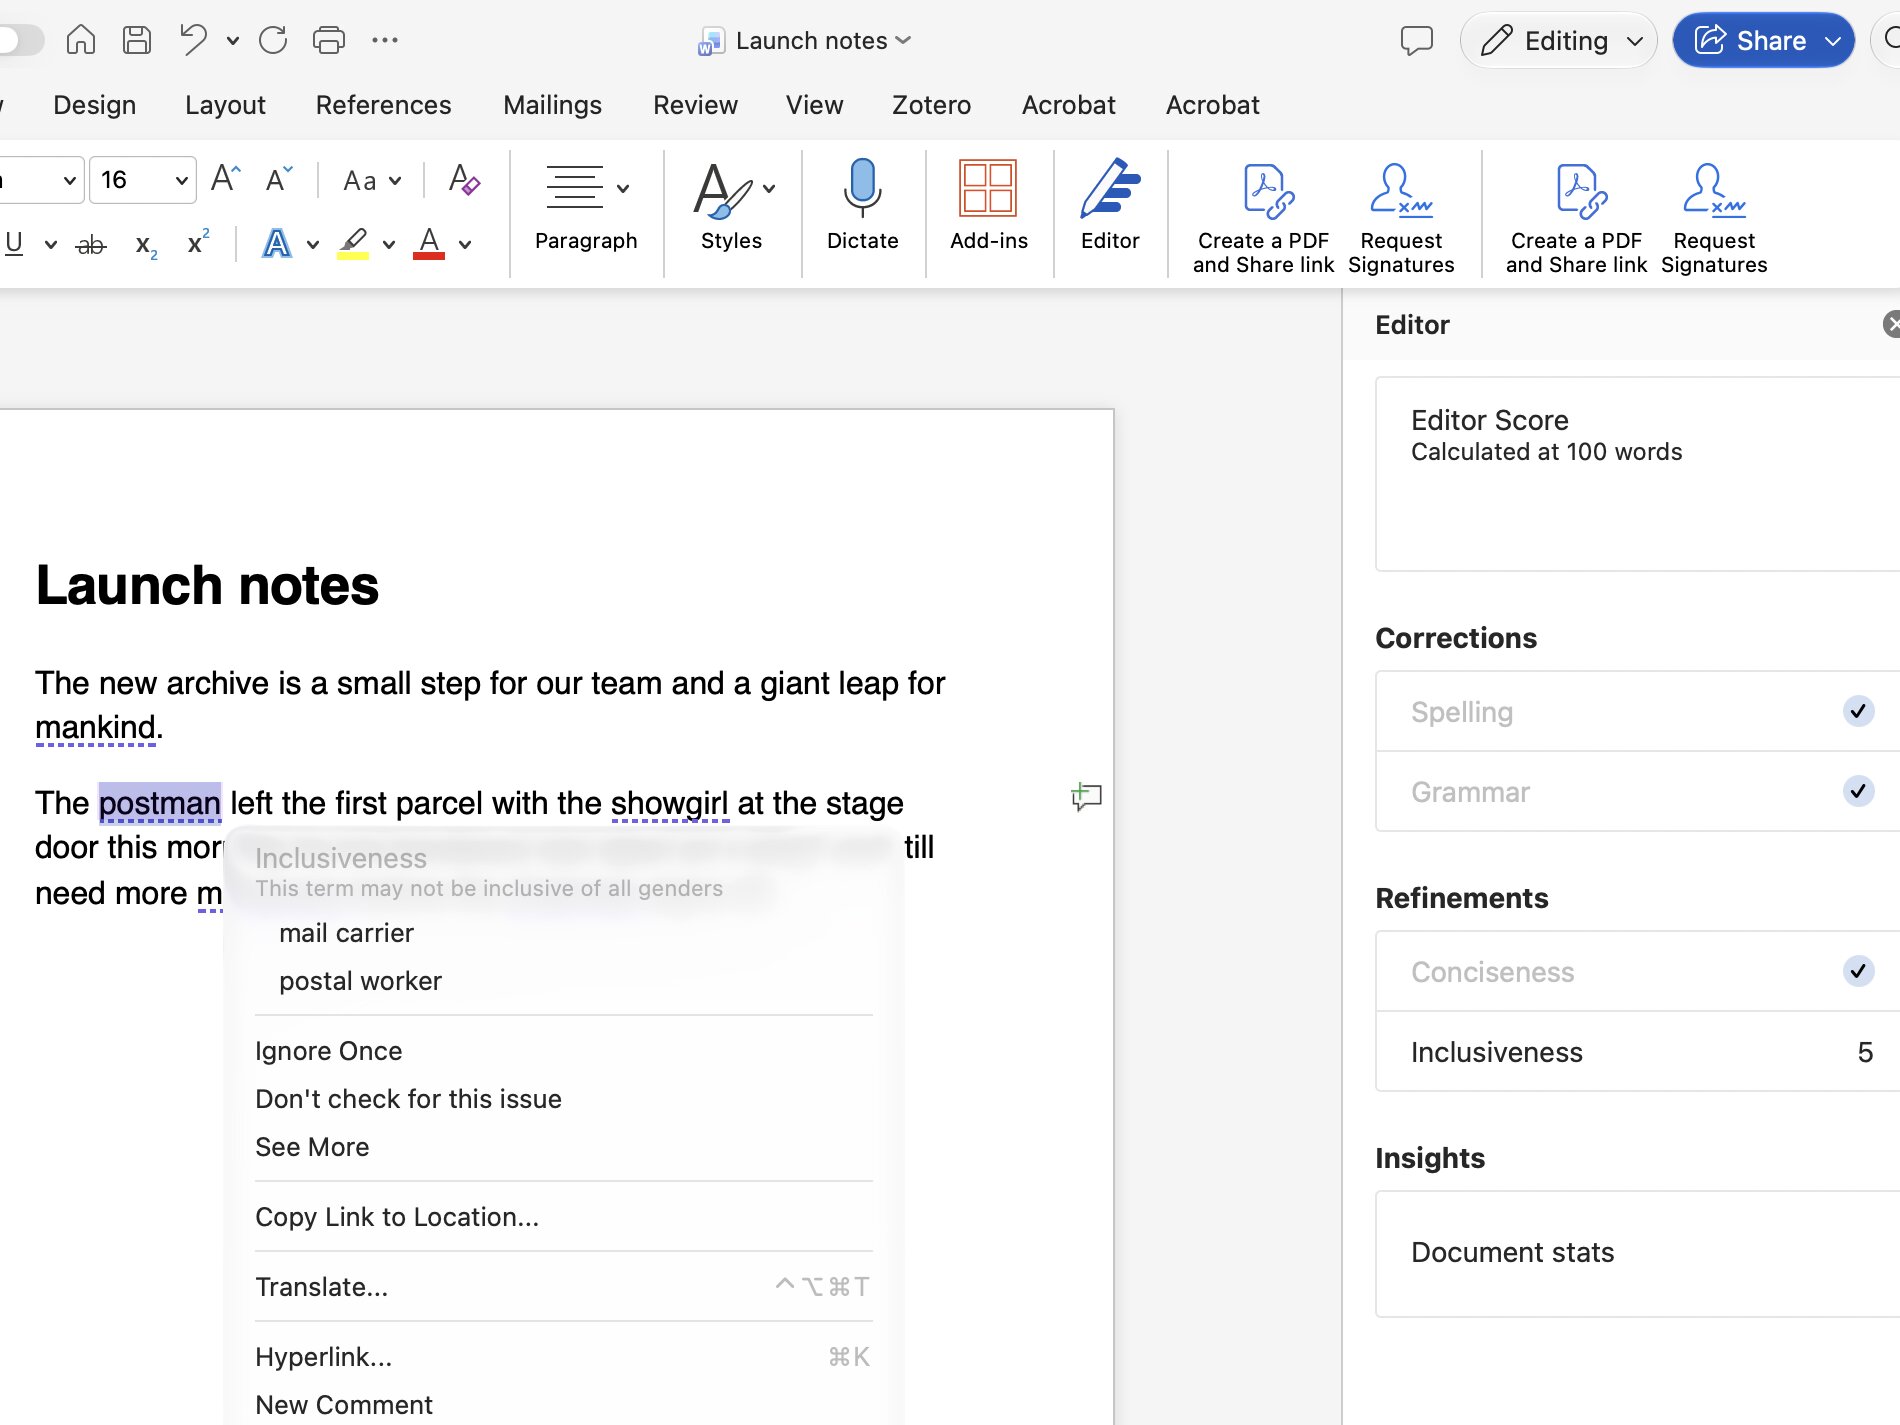Open the Change Case Aa dropdown
Screen dimensions: 1900x1425
point(372,181)
